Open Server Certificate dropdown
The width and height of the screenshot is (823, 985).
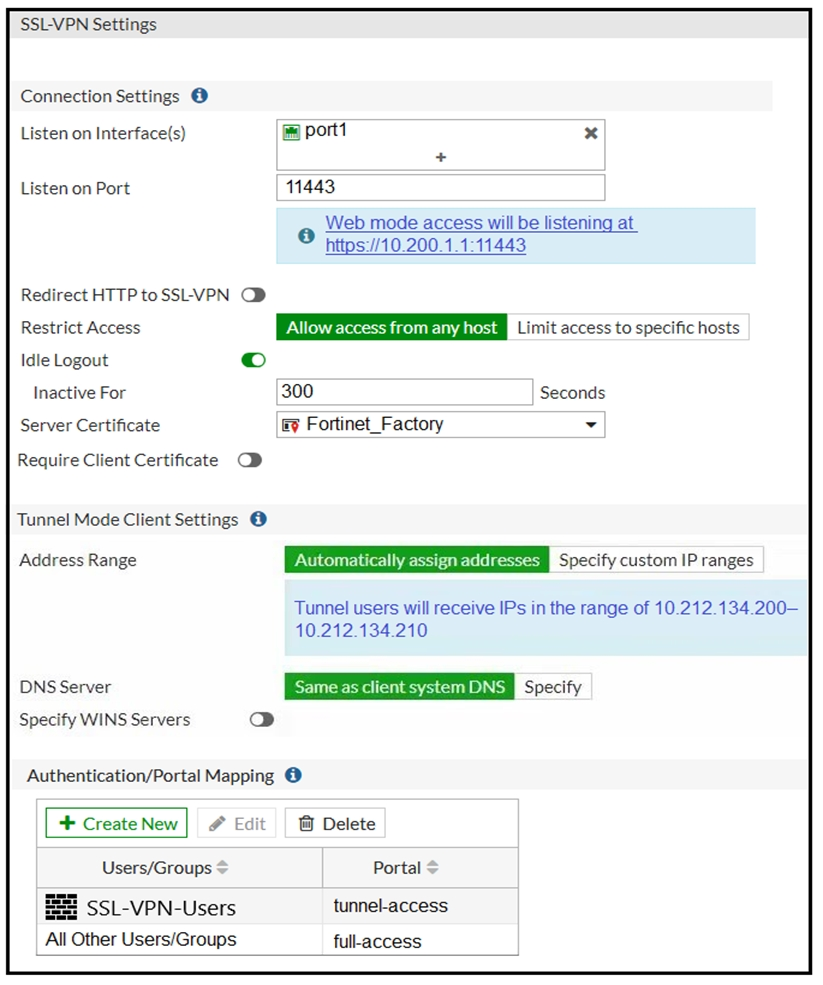click(x=440, y=425)
